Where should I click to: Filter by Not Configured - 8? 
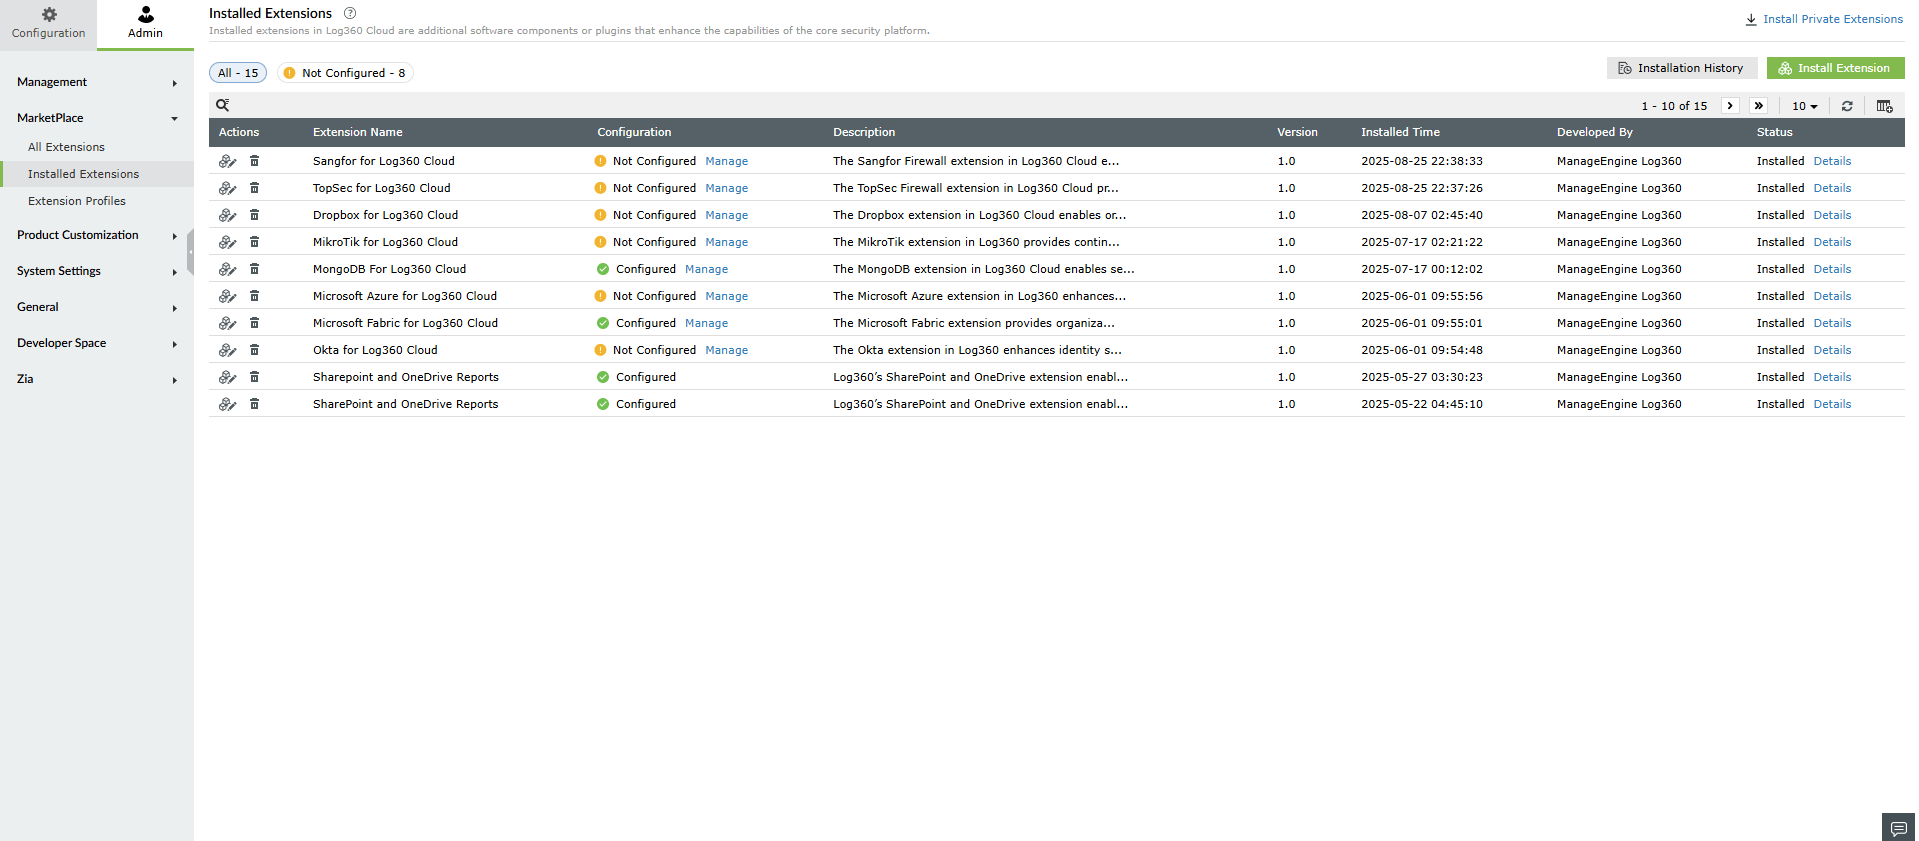click(345, 73)
